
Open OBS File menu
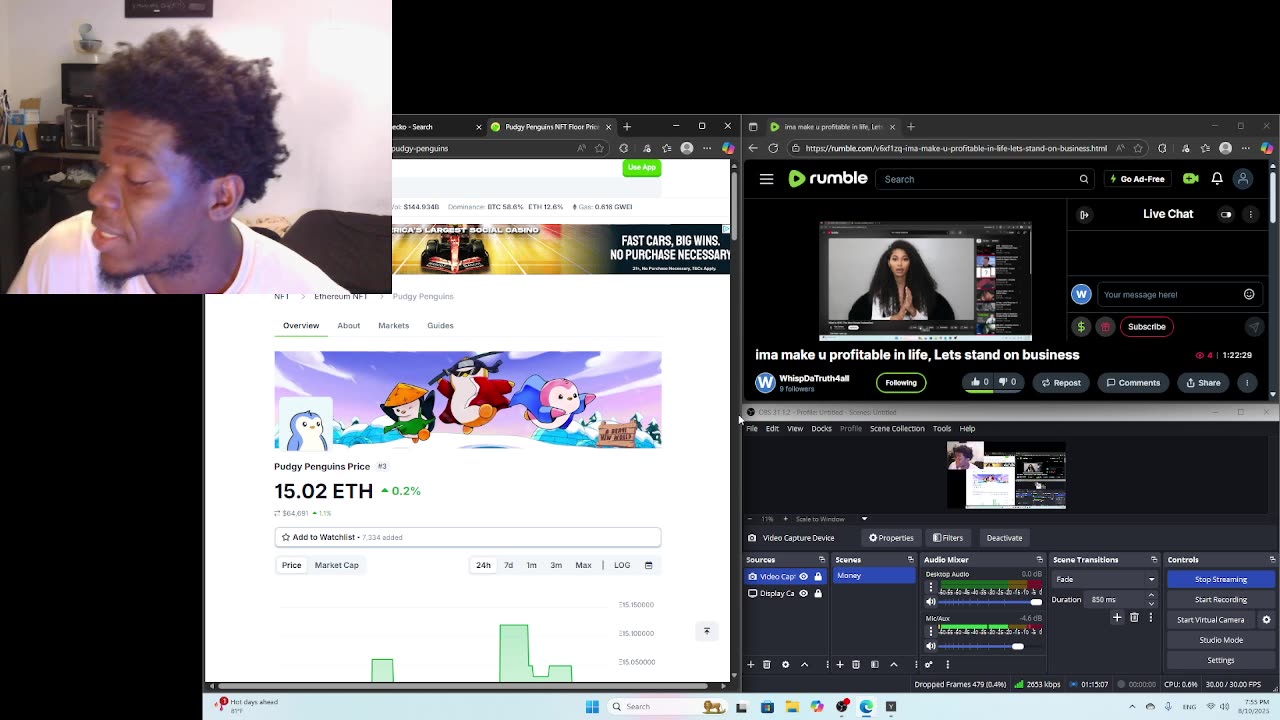pyautogui.click(x=752, y=428)
